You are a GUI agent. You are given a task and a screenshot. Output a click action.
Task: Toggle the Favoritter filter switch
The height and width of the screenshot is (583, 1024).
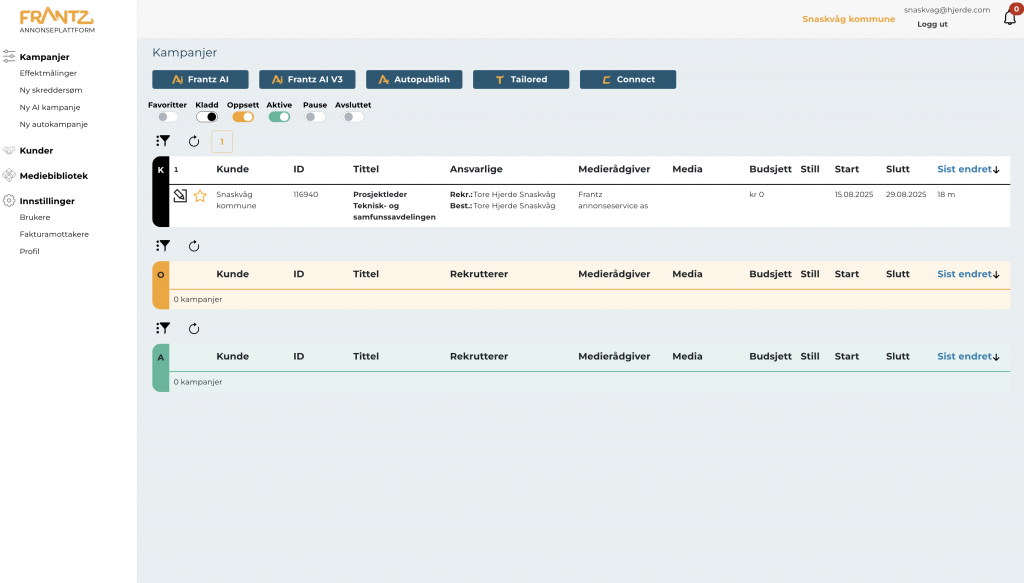[167, 117]
